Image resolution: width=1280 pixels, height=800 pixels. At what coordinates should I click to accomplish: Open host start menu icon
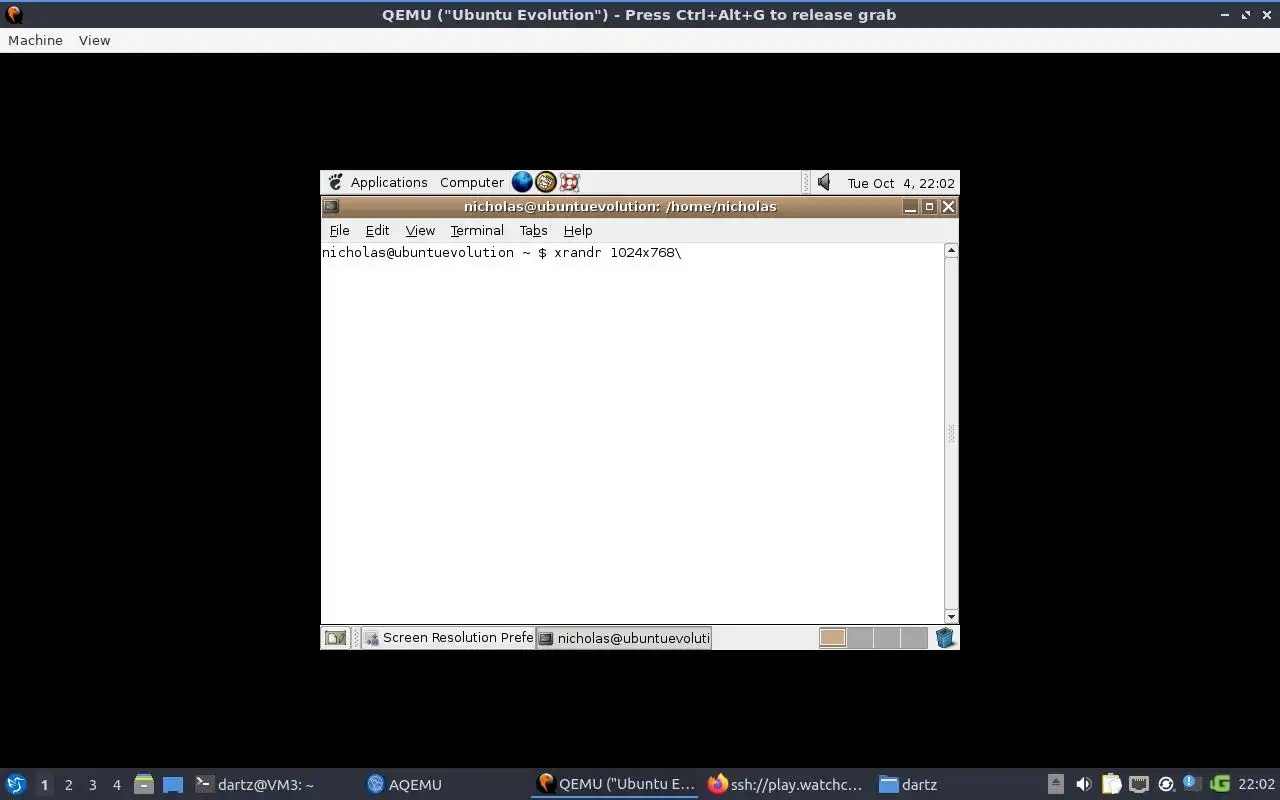click(x=16, y=784)
